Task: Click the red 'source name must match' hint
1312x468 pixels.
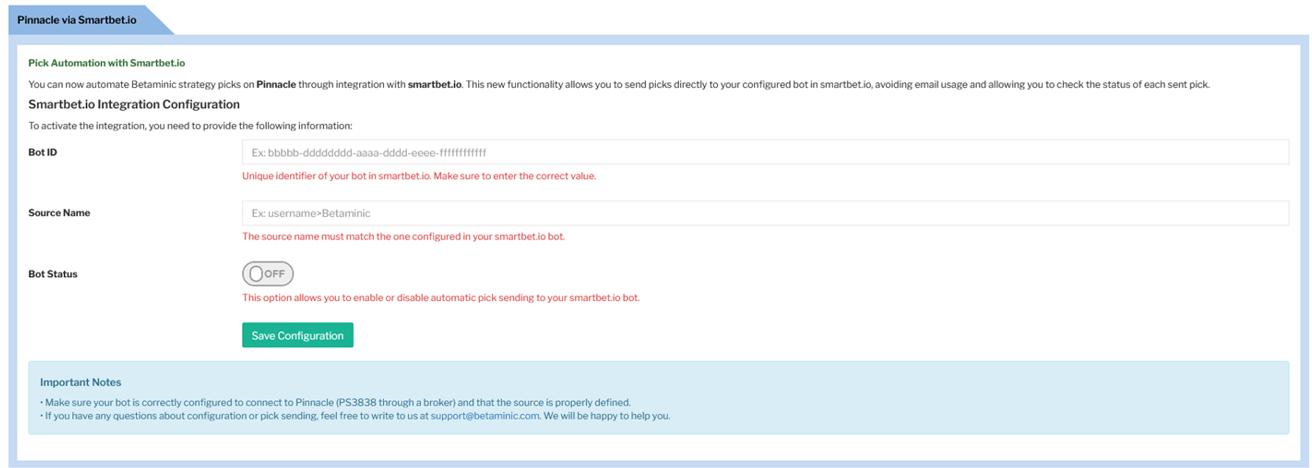Action: (410, 237)
